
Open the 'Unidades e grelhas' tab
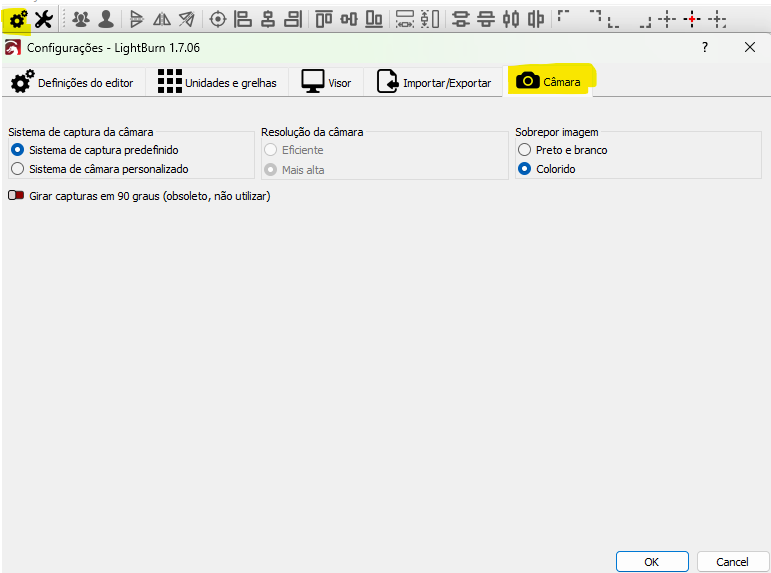[x=217, y=83]
